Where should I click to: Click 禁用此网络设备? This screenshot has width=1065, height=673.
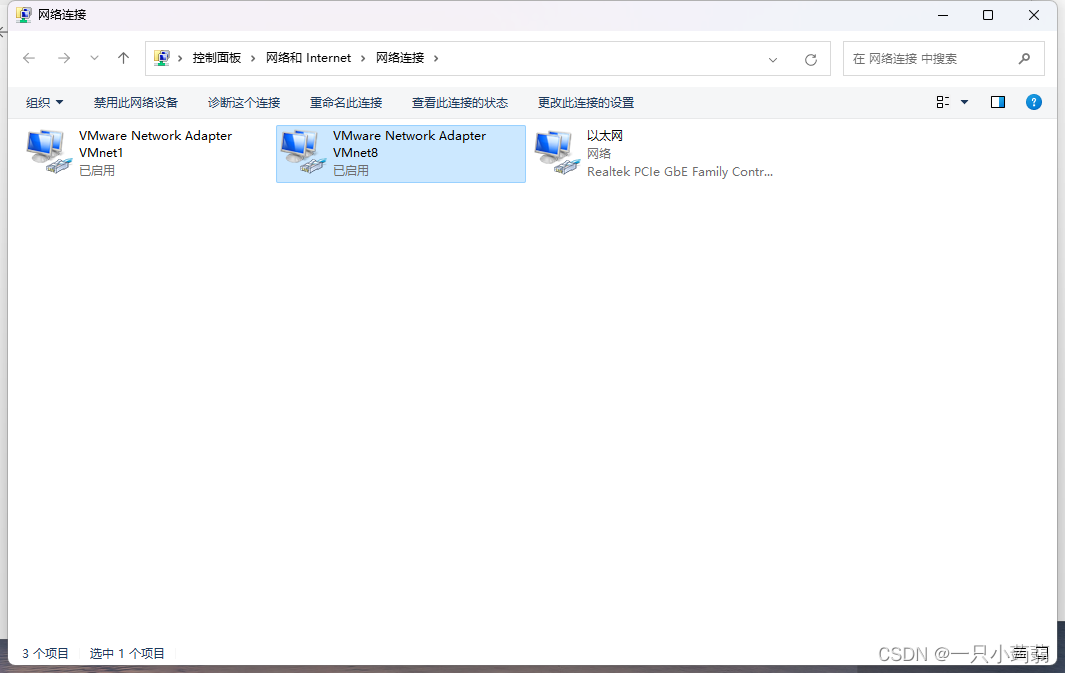[136, 103]
